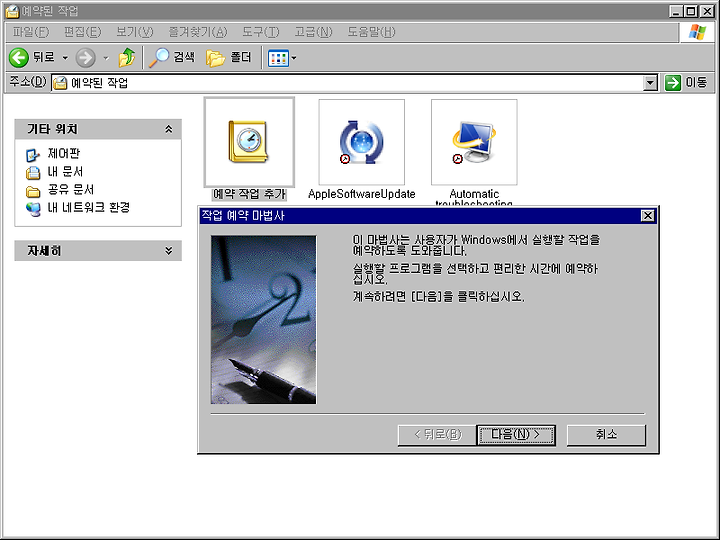Screen dimensions: 720x540
Task: Open the Favorites (즐겨찾기) menu
Action: 198,32
